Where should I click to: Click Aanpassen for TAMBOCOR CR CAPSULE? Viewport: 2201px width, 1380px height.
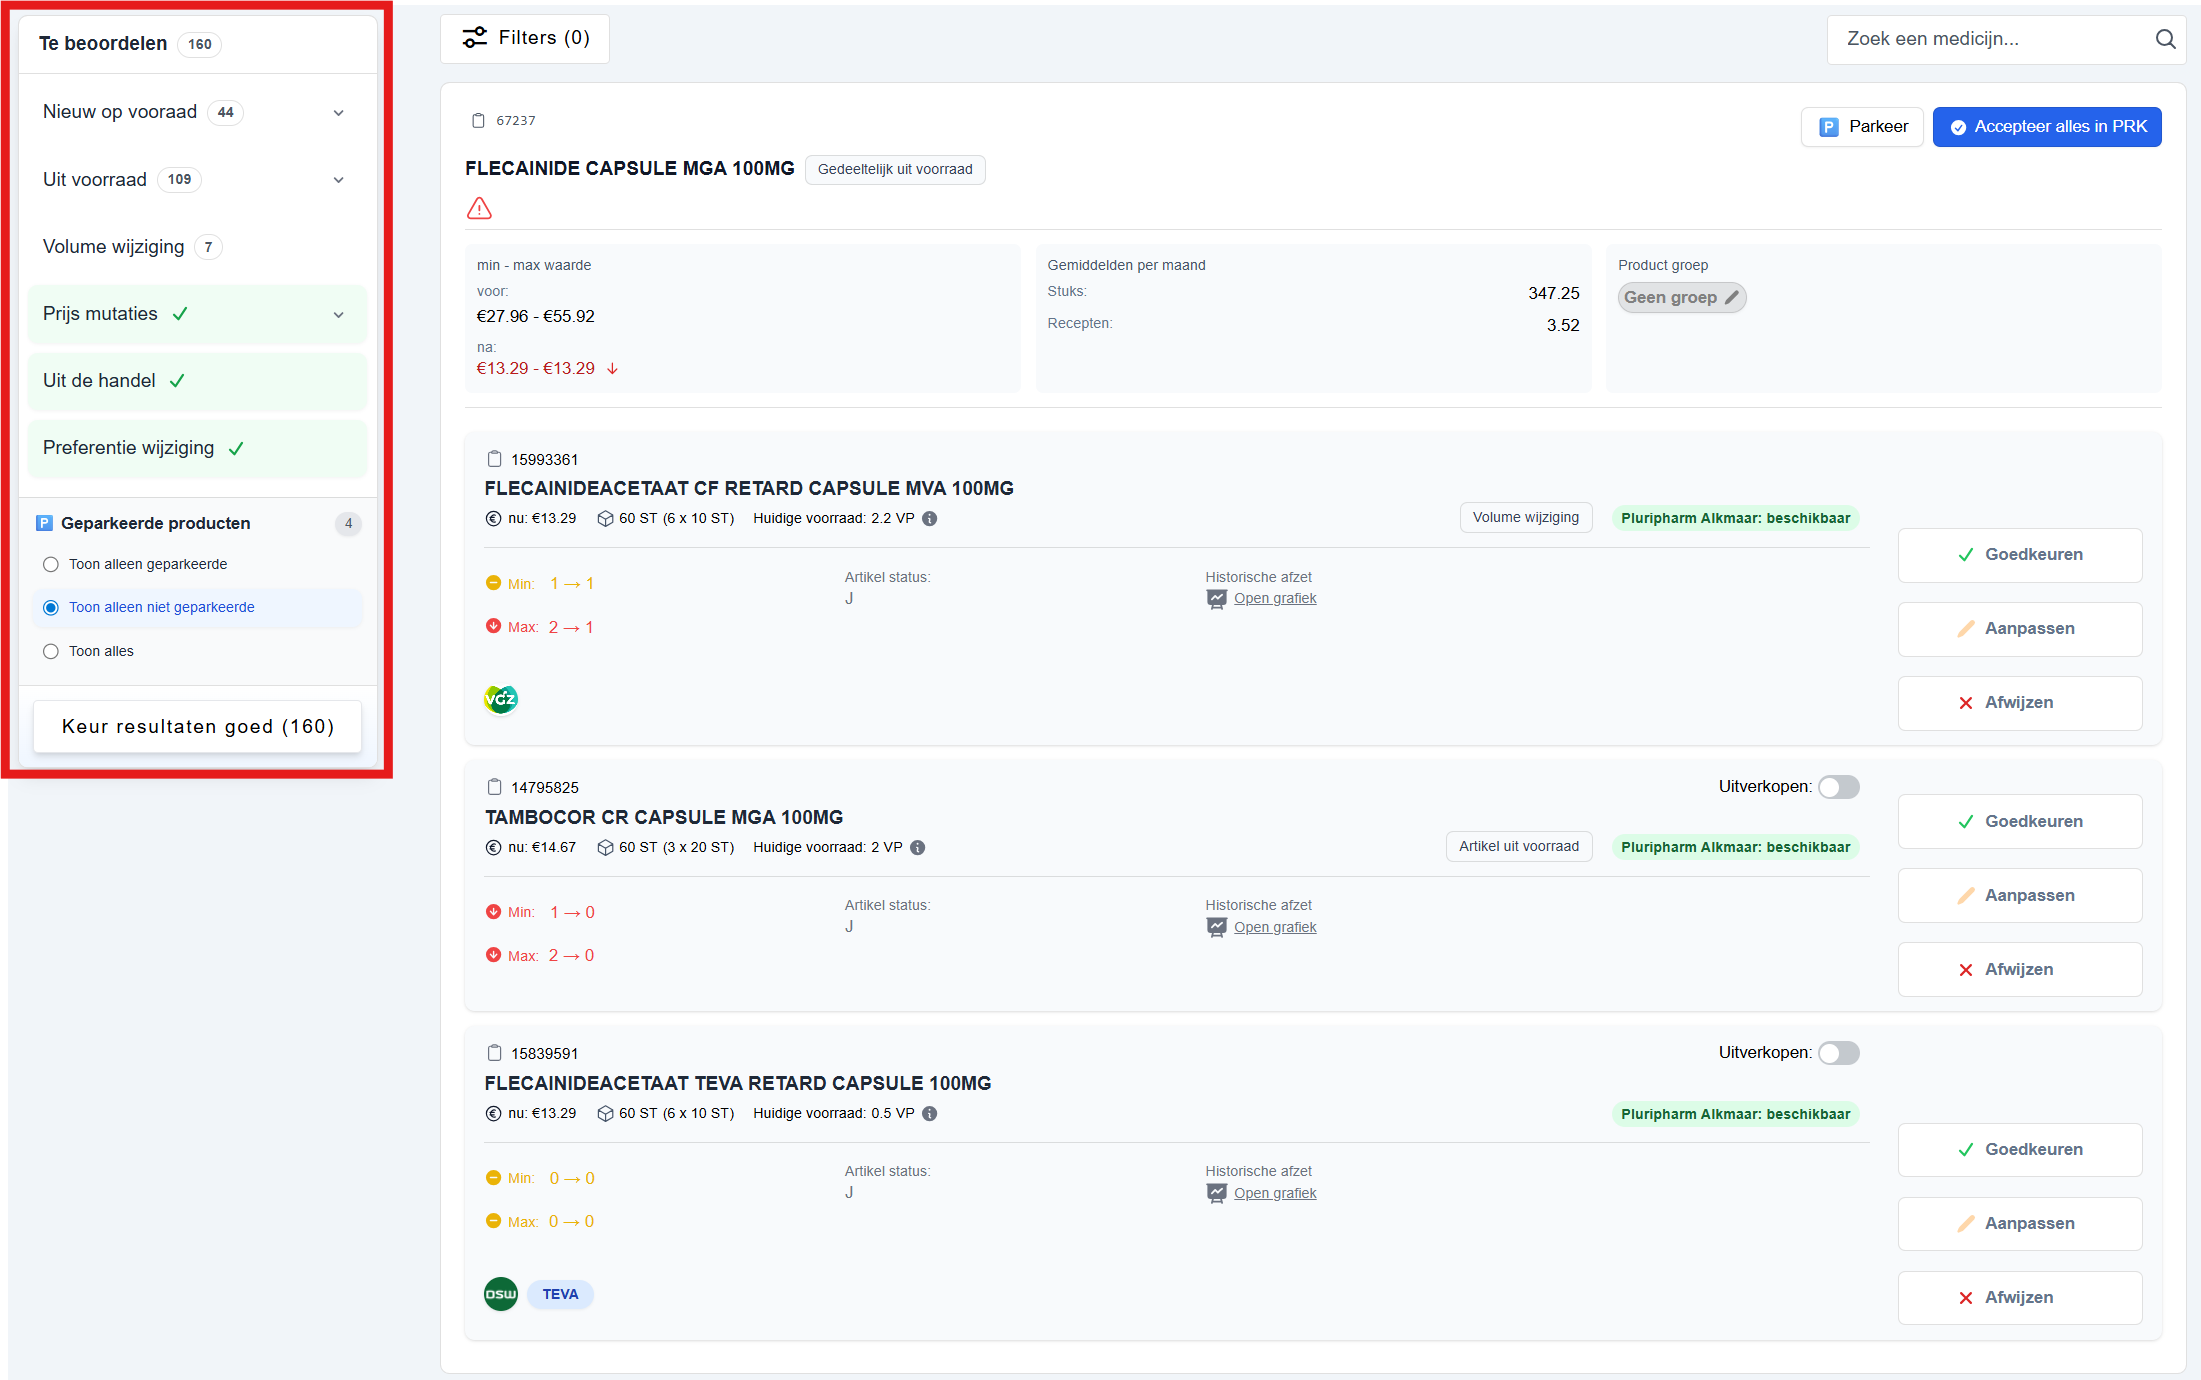click(x=2020, y=895)
